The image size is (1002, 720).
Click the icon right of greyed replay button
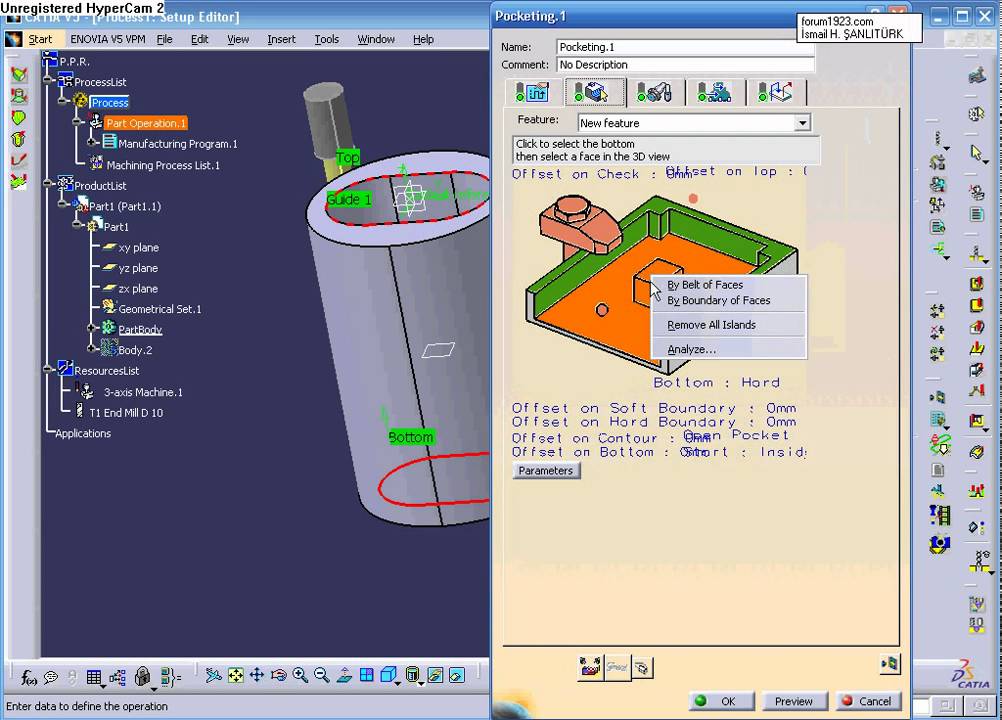[x=642, y=668]
